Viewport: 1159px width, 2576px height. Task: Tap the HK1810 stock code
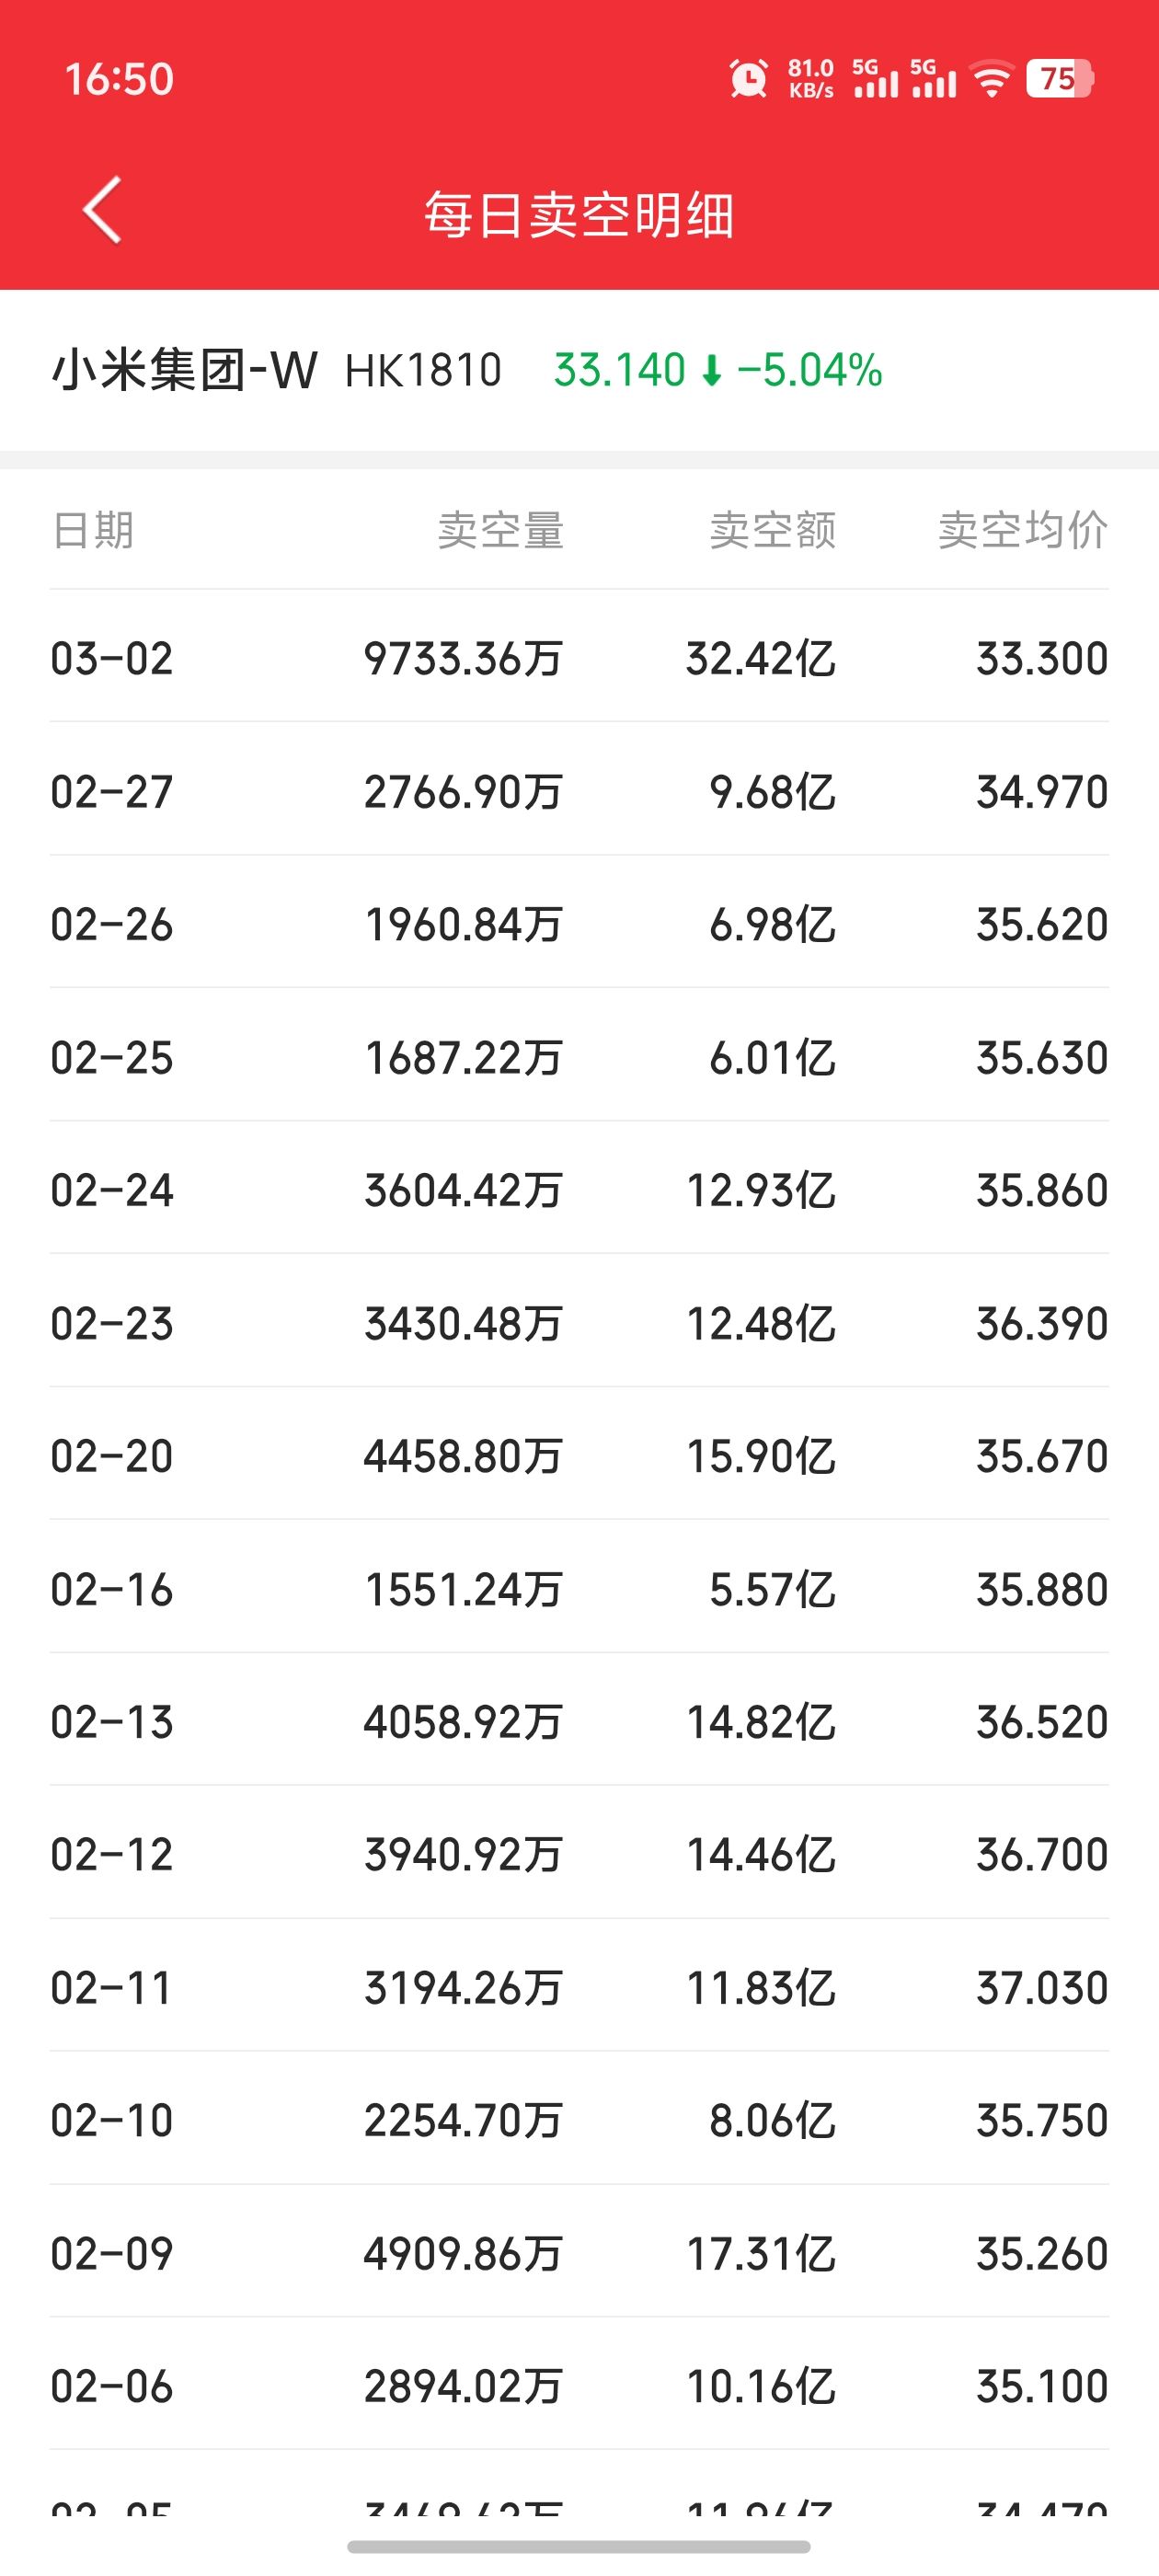[x=423, y=372]
